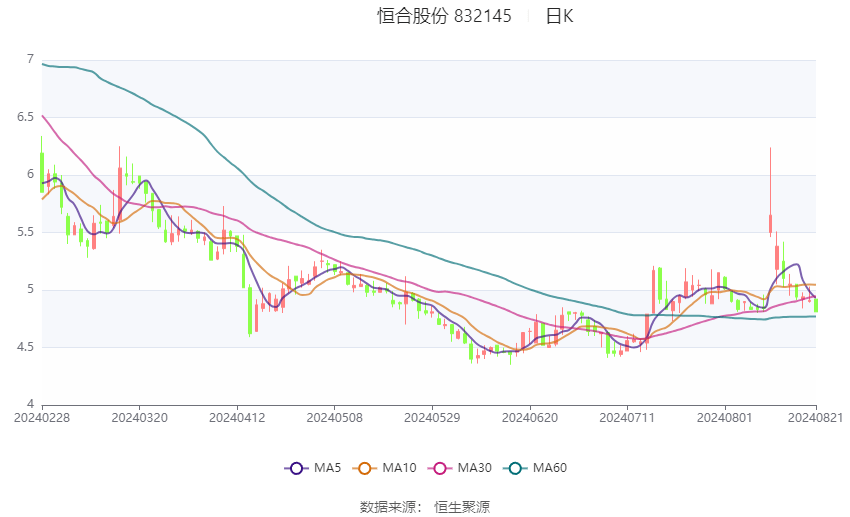The width and height of the screenshot is (850, 517).
Task: Hide the MA30 series via its label
Action: click(474, 468)
